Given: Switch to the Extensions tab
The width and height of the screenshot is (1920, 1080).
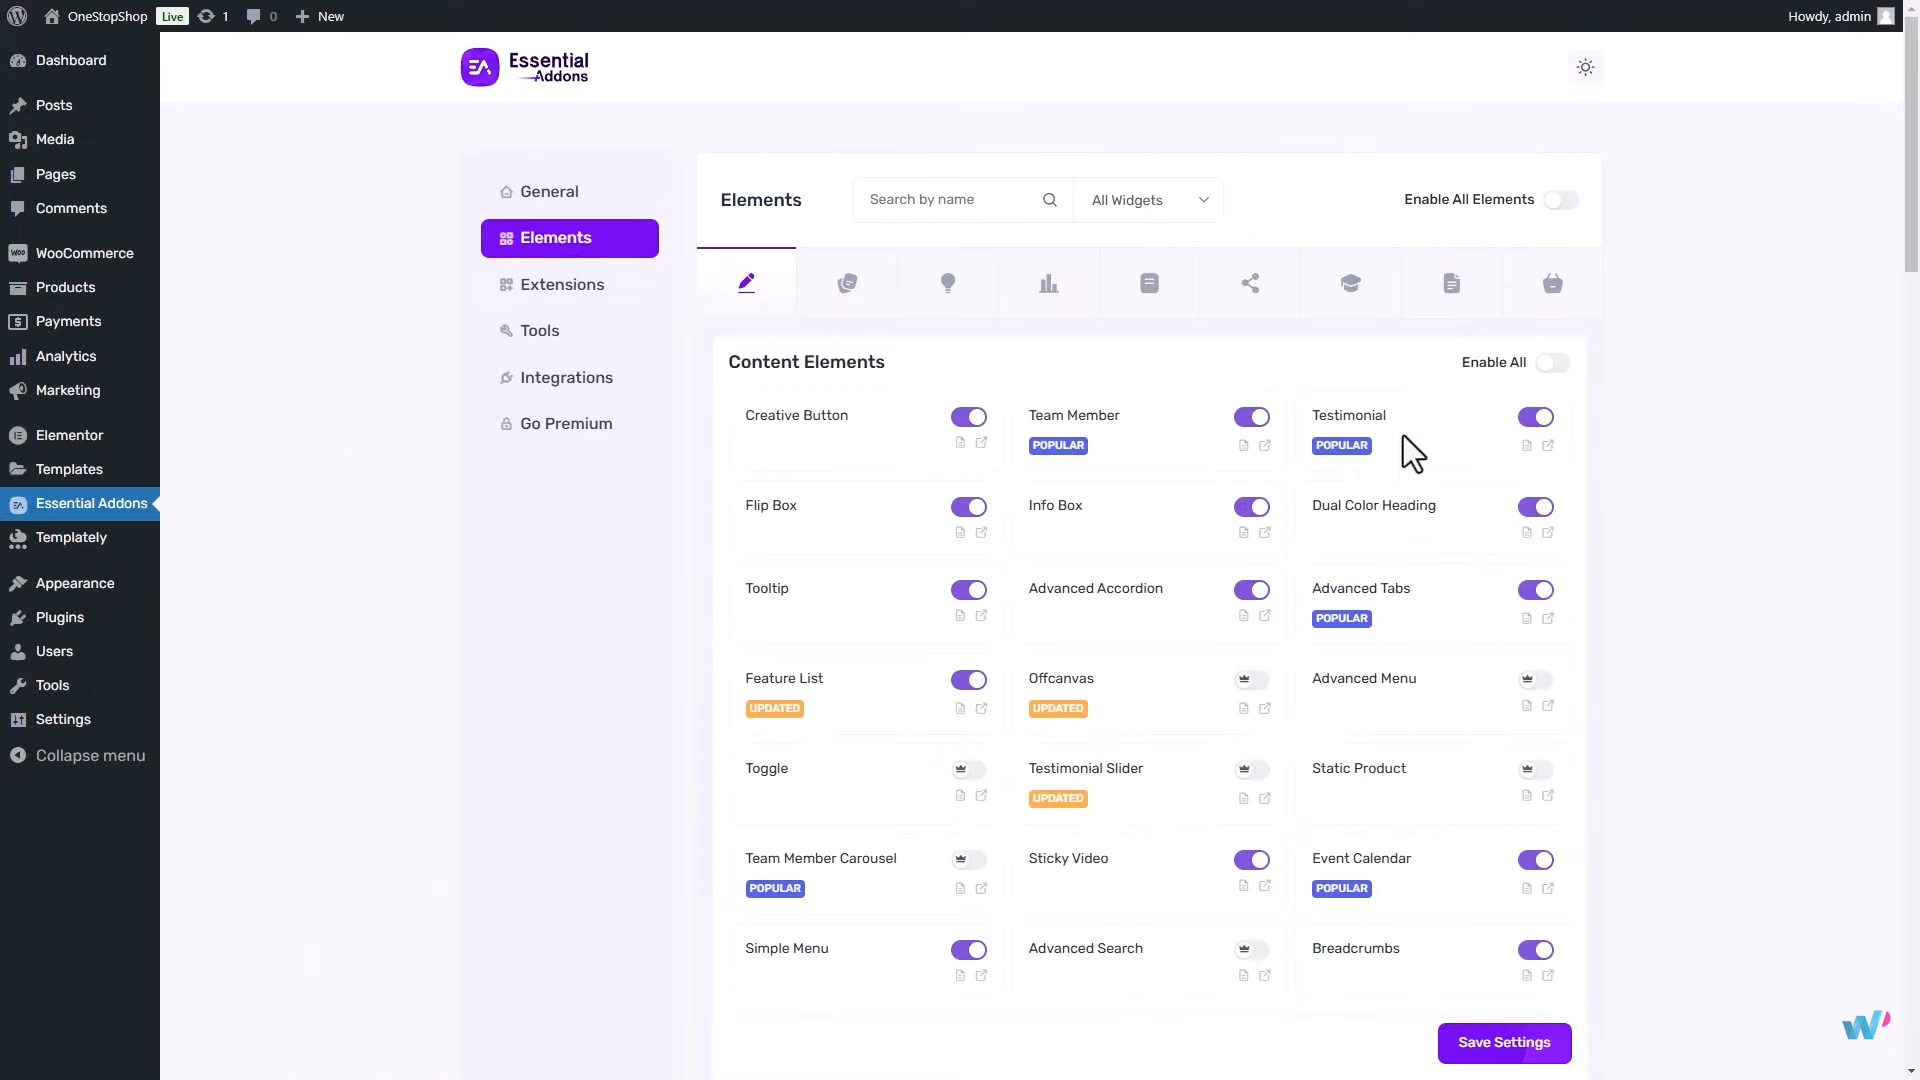Looking at the screenshot, I should (x=561, y=284).
